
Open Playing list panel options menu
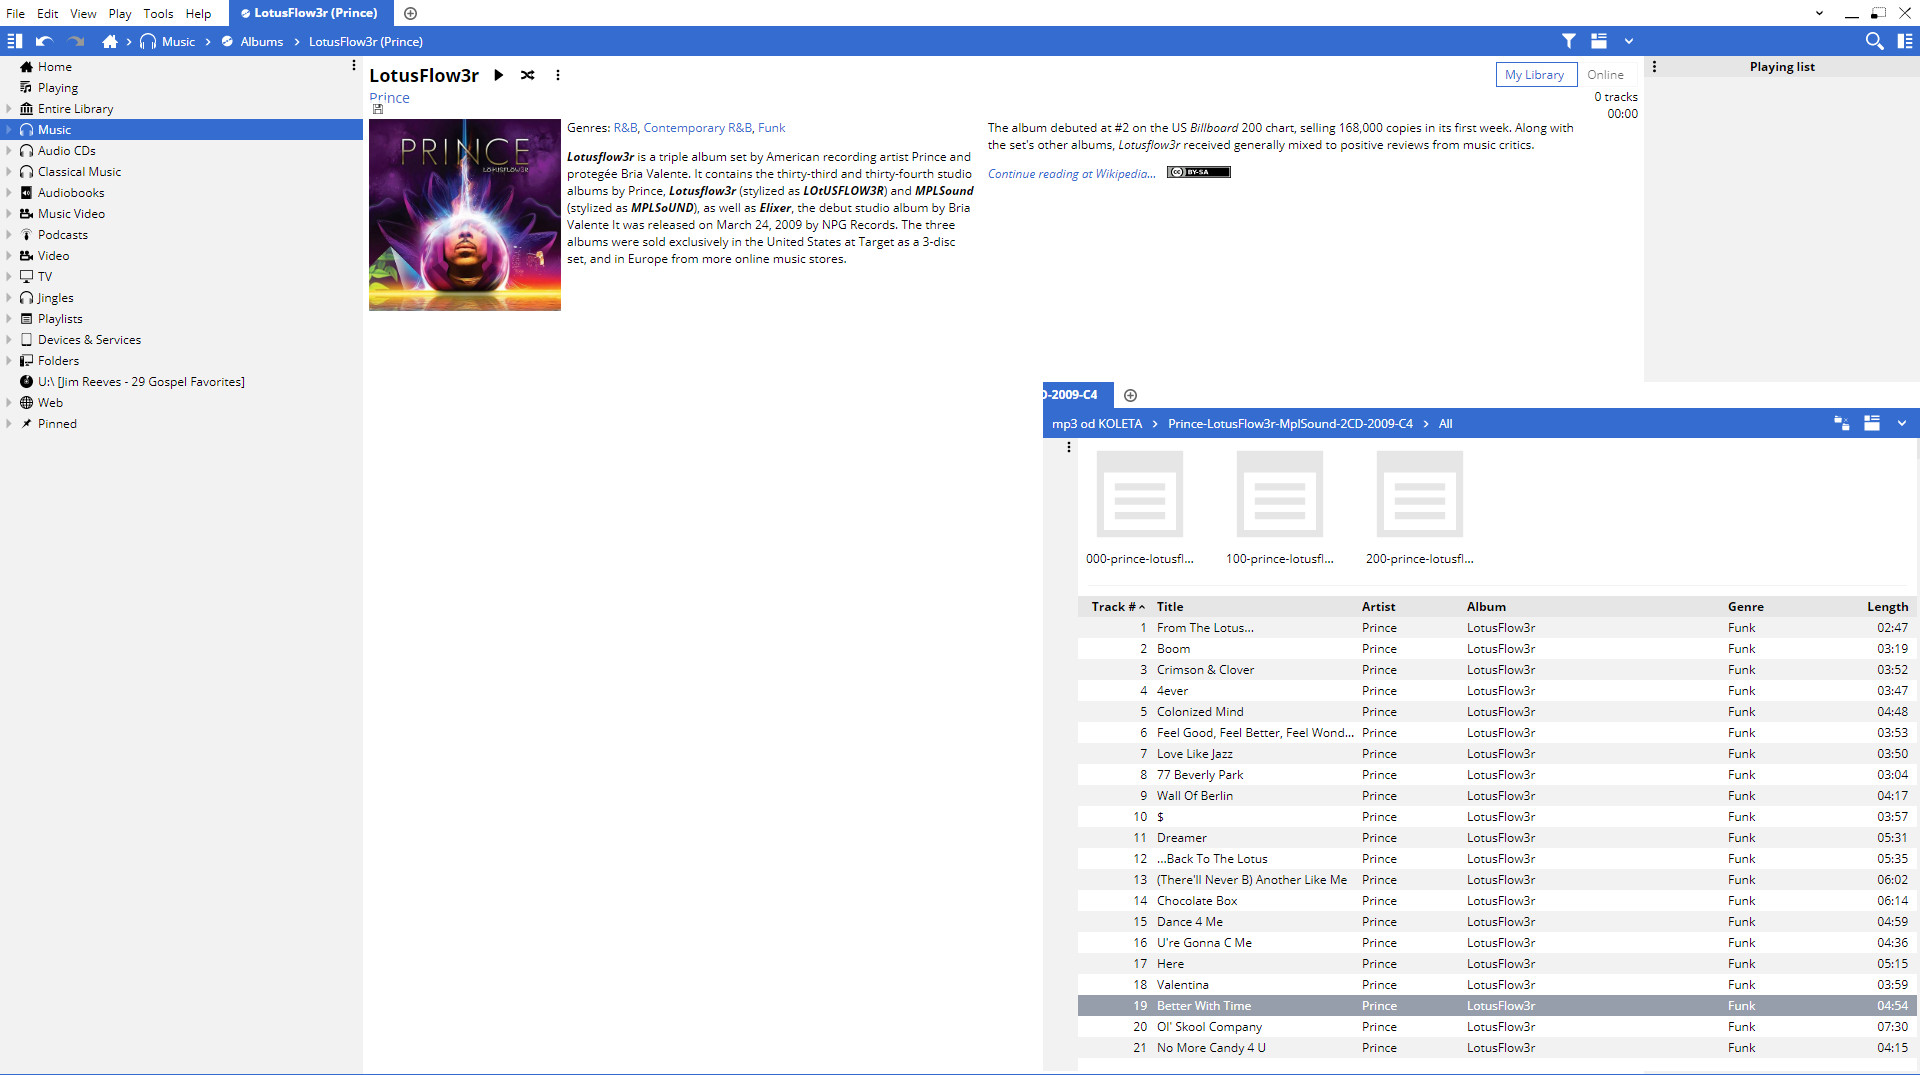click(x=1654, y=67)
